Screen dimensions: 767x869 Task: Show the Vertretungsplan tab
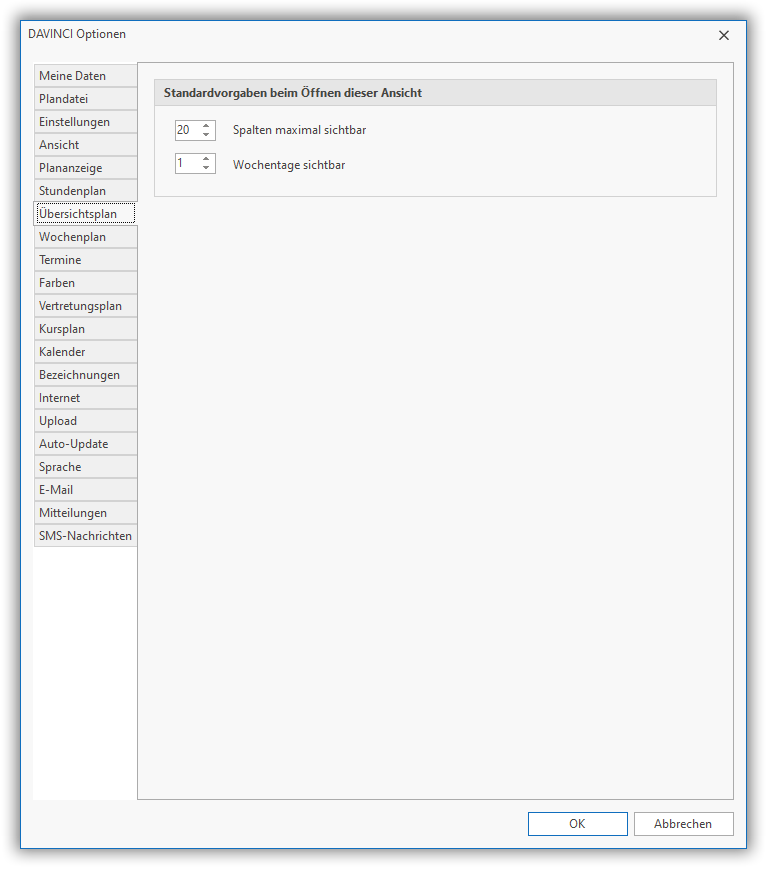(85, 306)
